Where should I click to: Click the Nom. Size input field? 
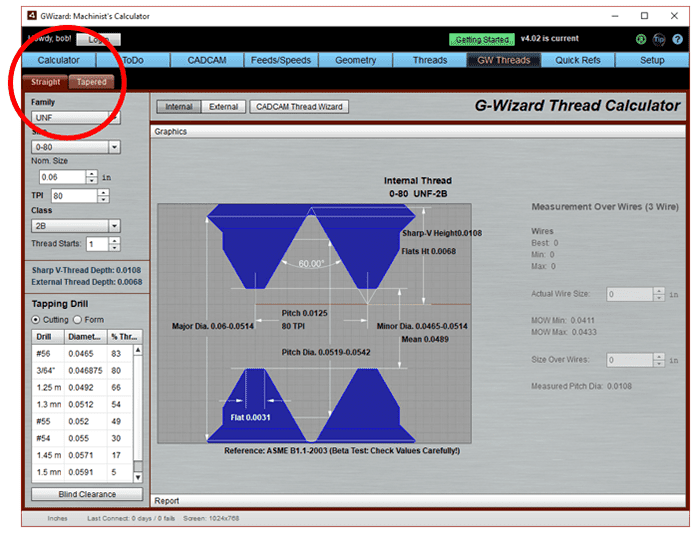pyautogui.click(x=62, y=177)
